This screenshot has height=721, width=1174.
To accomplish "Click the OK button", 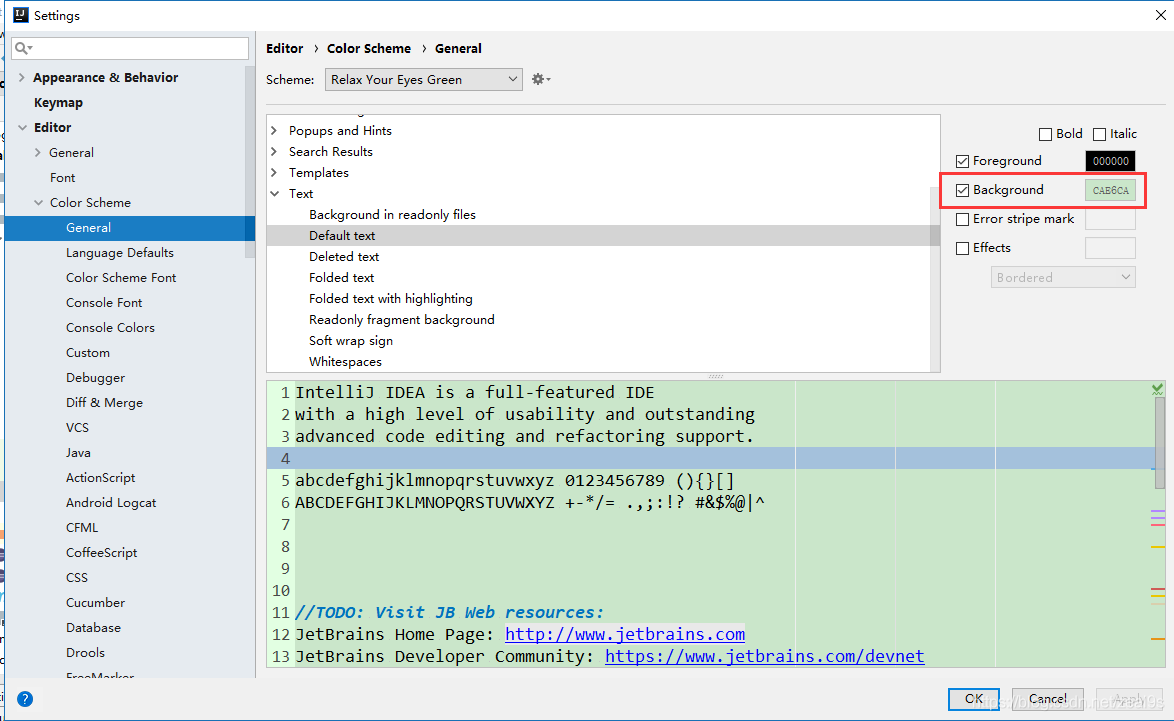I will coord(973,699).
